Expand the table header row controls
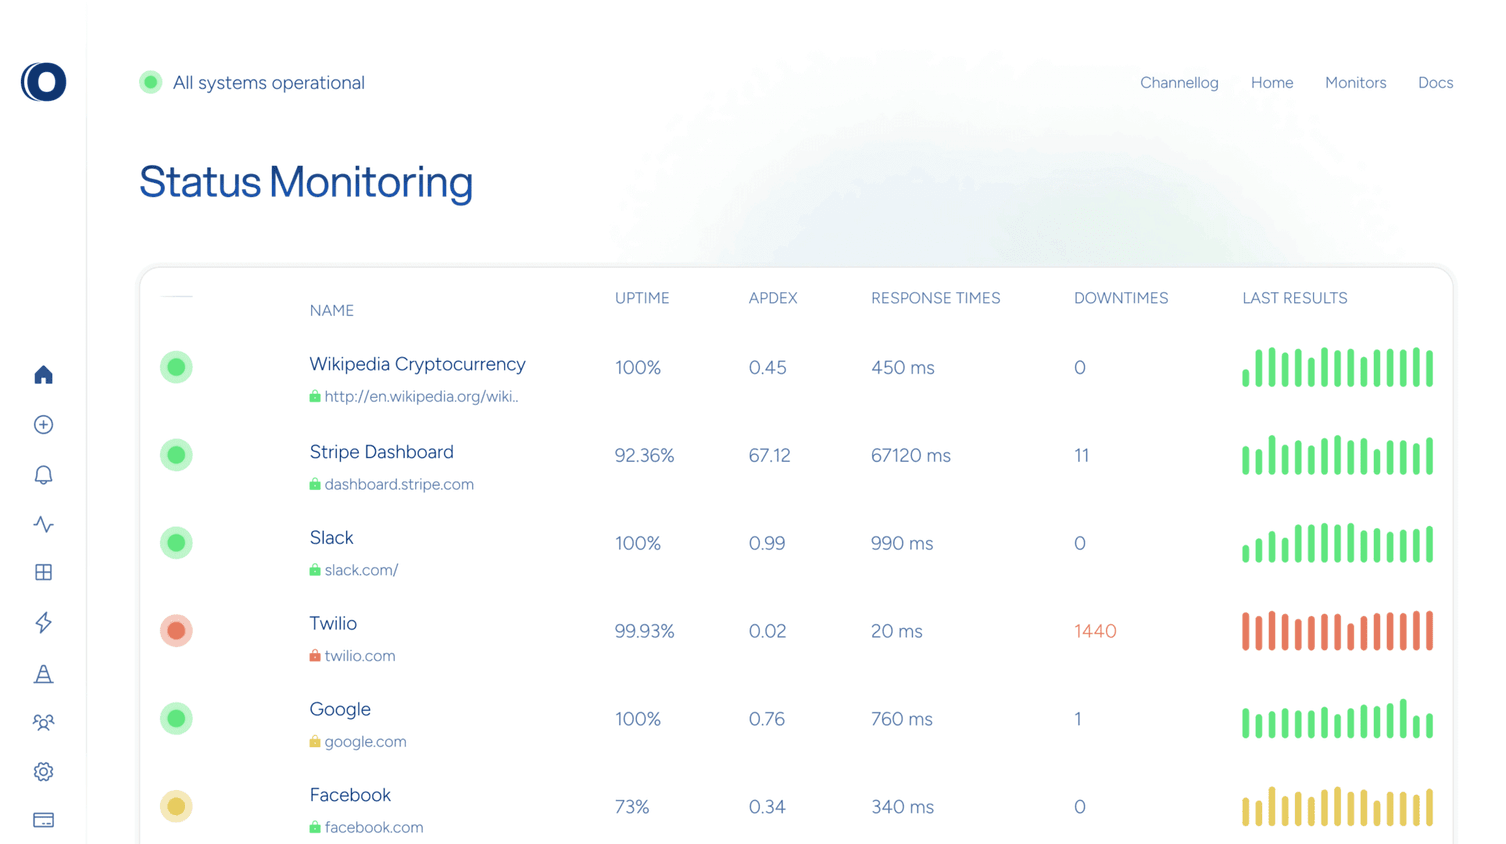This screenshot has height=844, width=1506. (x=176, y=297)
